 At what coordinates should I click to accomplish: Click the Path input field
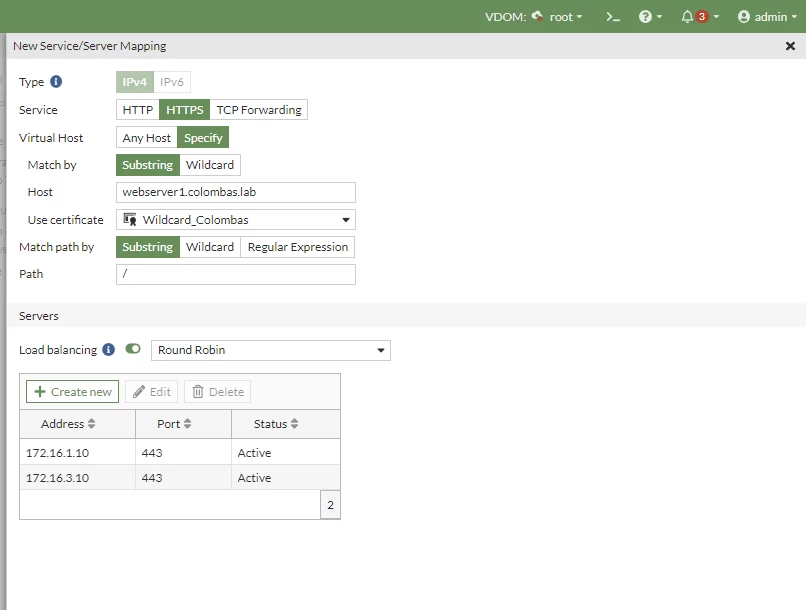pyautogui.click(x=235, y=274)
